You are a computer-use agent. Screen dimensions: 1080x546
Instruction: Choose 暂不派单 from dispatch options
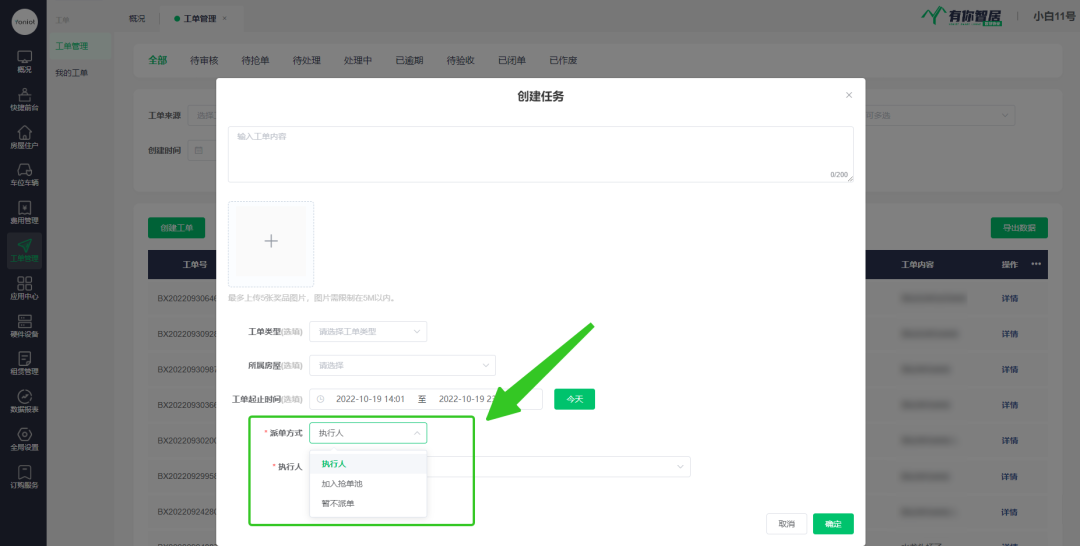click(338, 503)
